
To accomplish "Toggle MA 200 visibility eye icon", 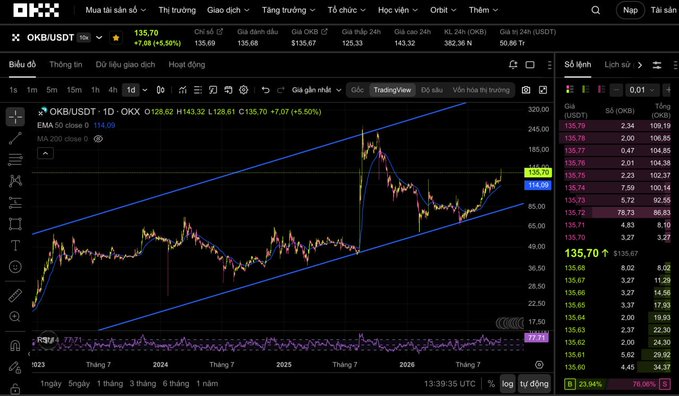I will point(98,139).
